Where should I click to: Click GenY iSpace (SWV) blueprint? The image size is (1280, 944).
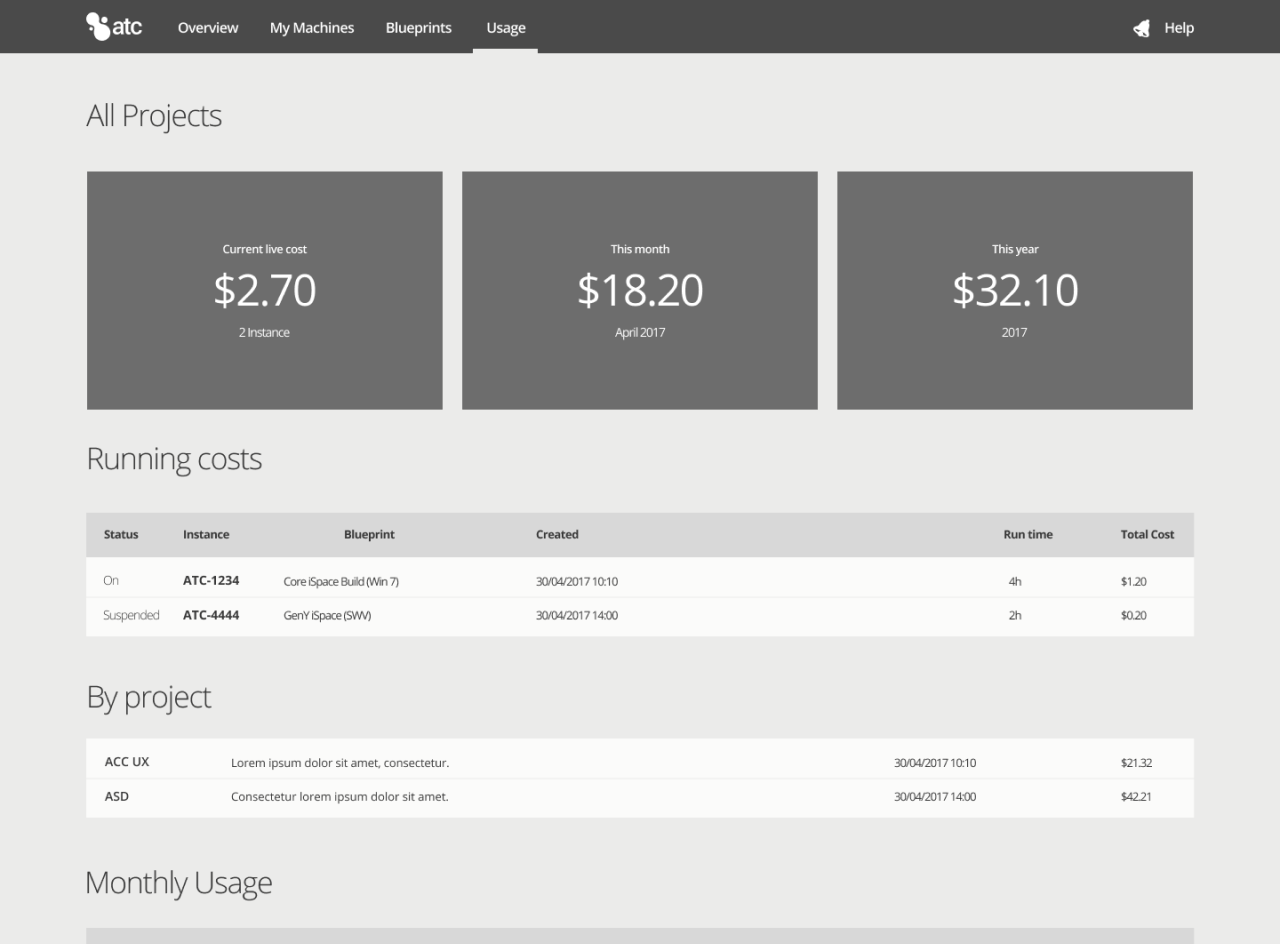327,616
